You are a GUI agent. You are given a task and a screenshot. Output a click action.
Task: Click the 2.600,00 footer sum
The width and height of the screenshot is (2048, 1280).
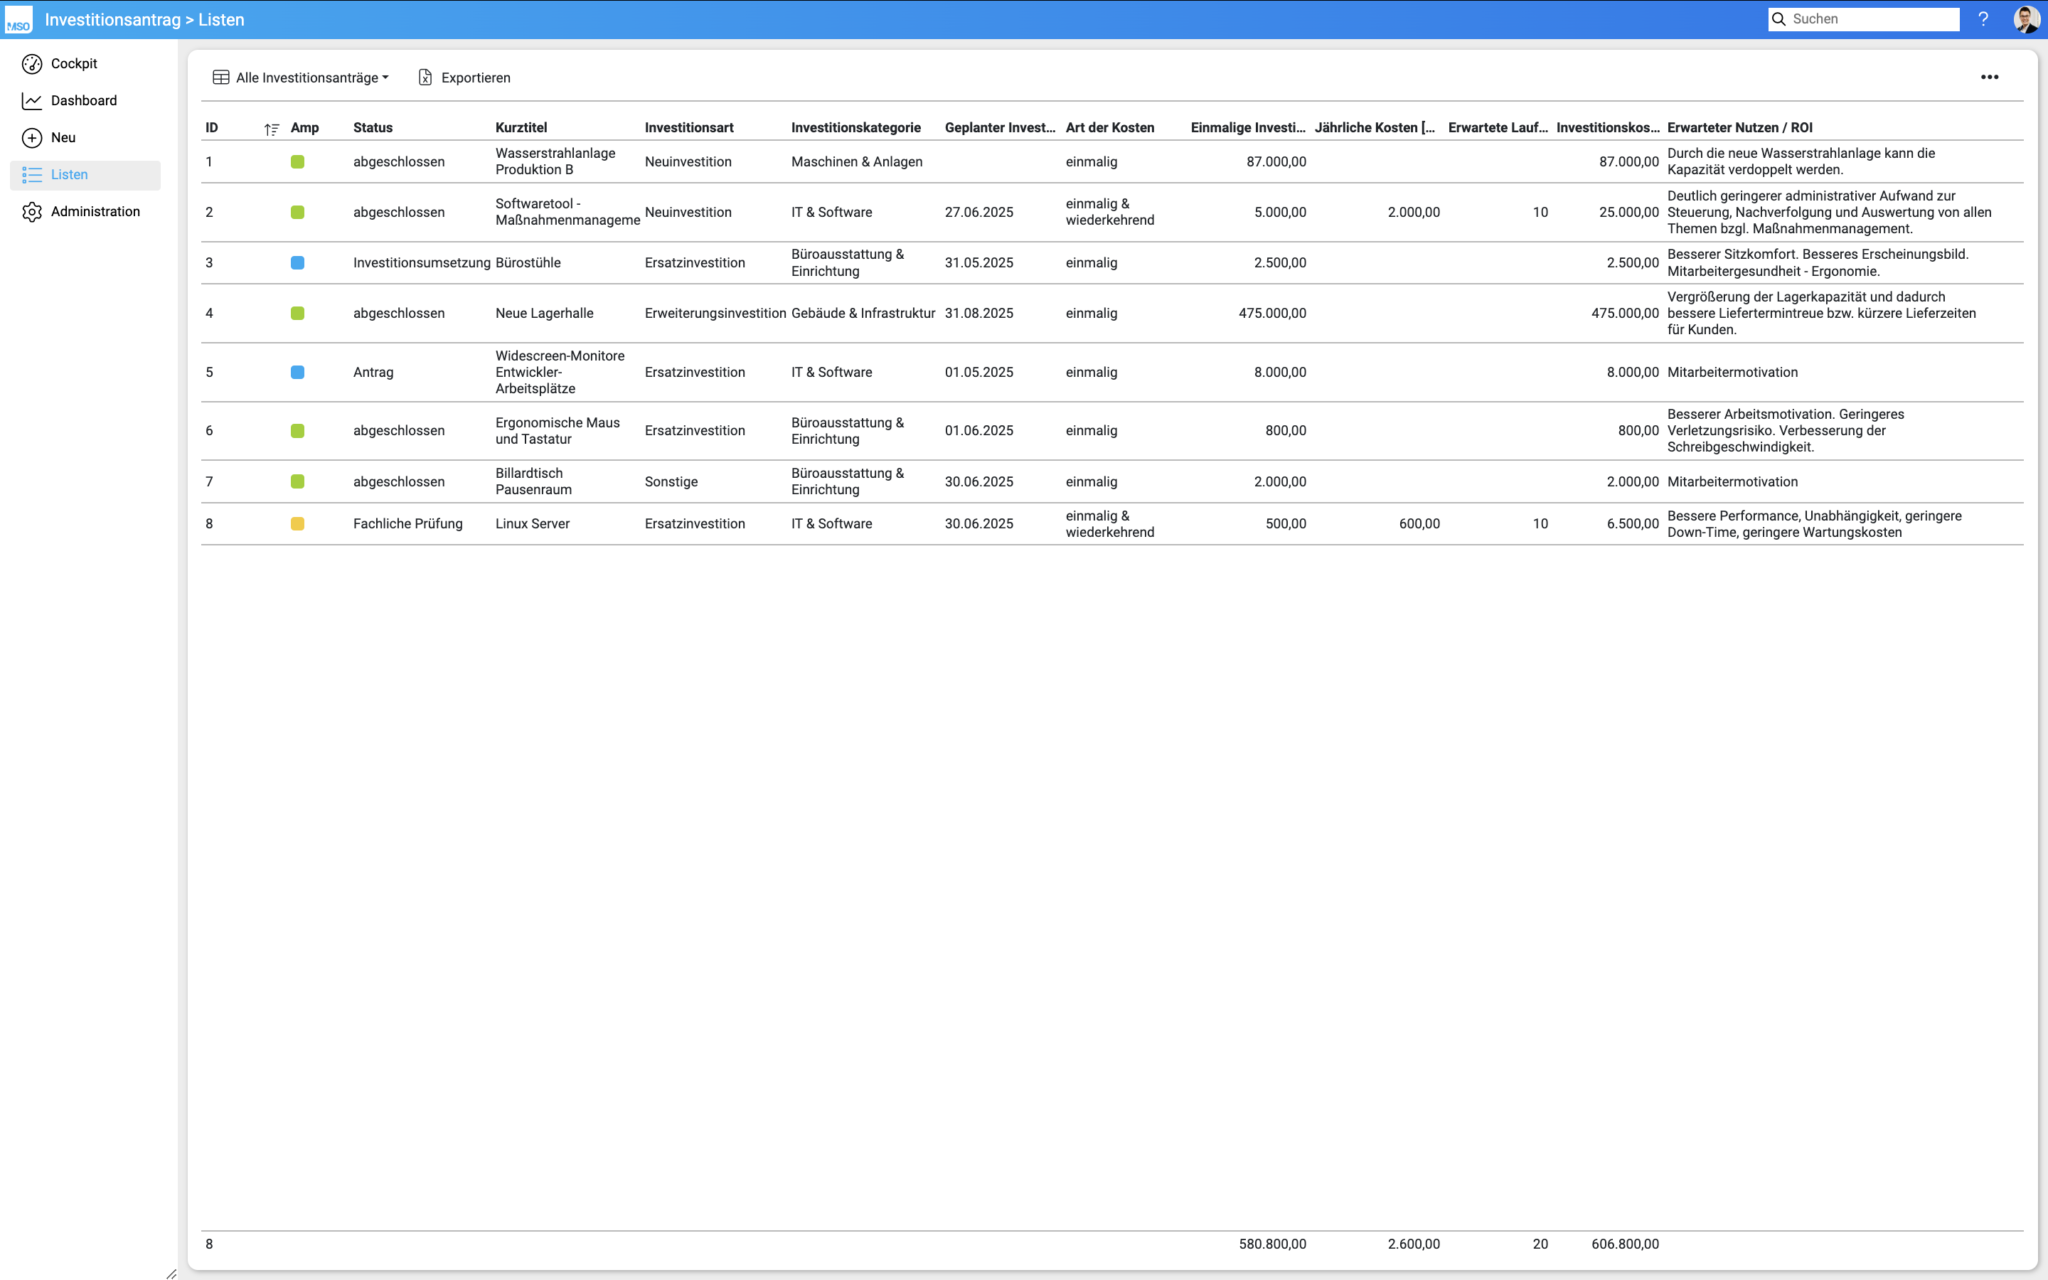[1414, 1245]
